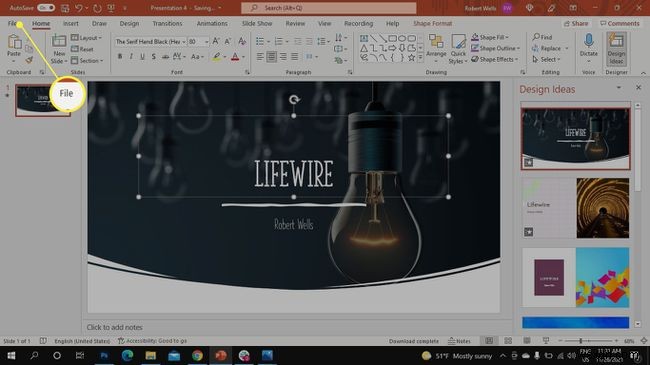
Task: Click the rotate handle above the title
Action: (294, 100)
